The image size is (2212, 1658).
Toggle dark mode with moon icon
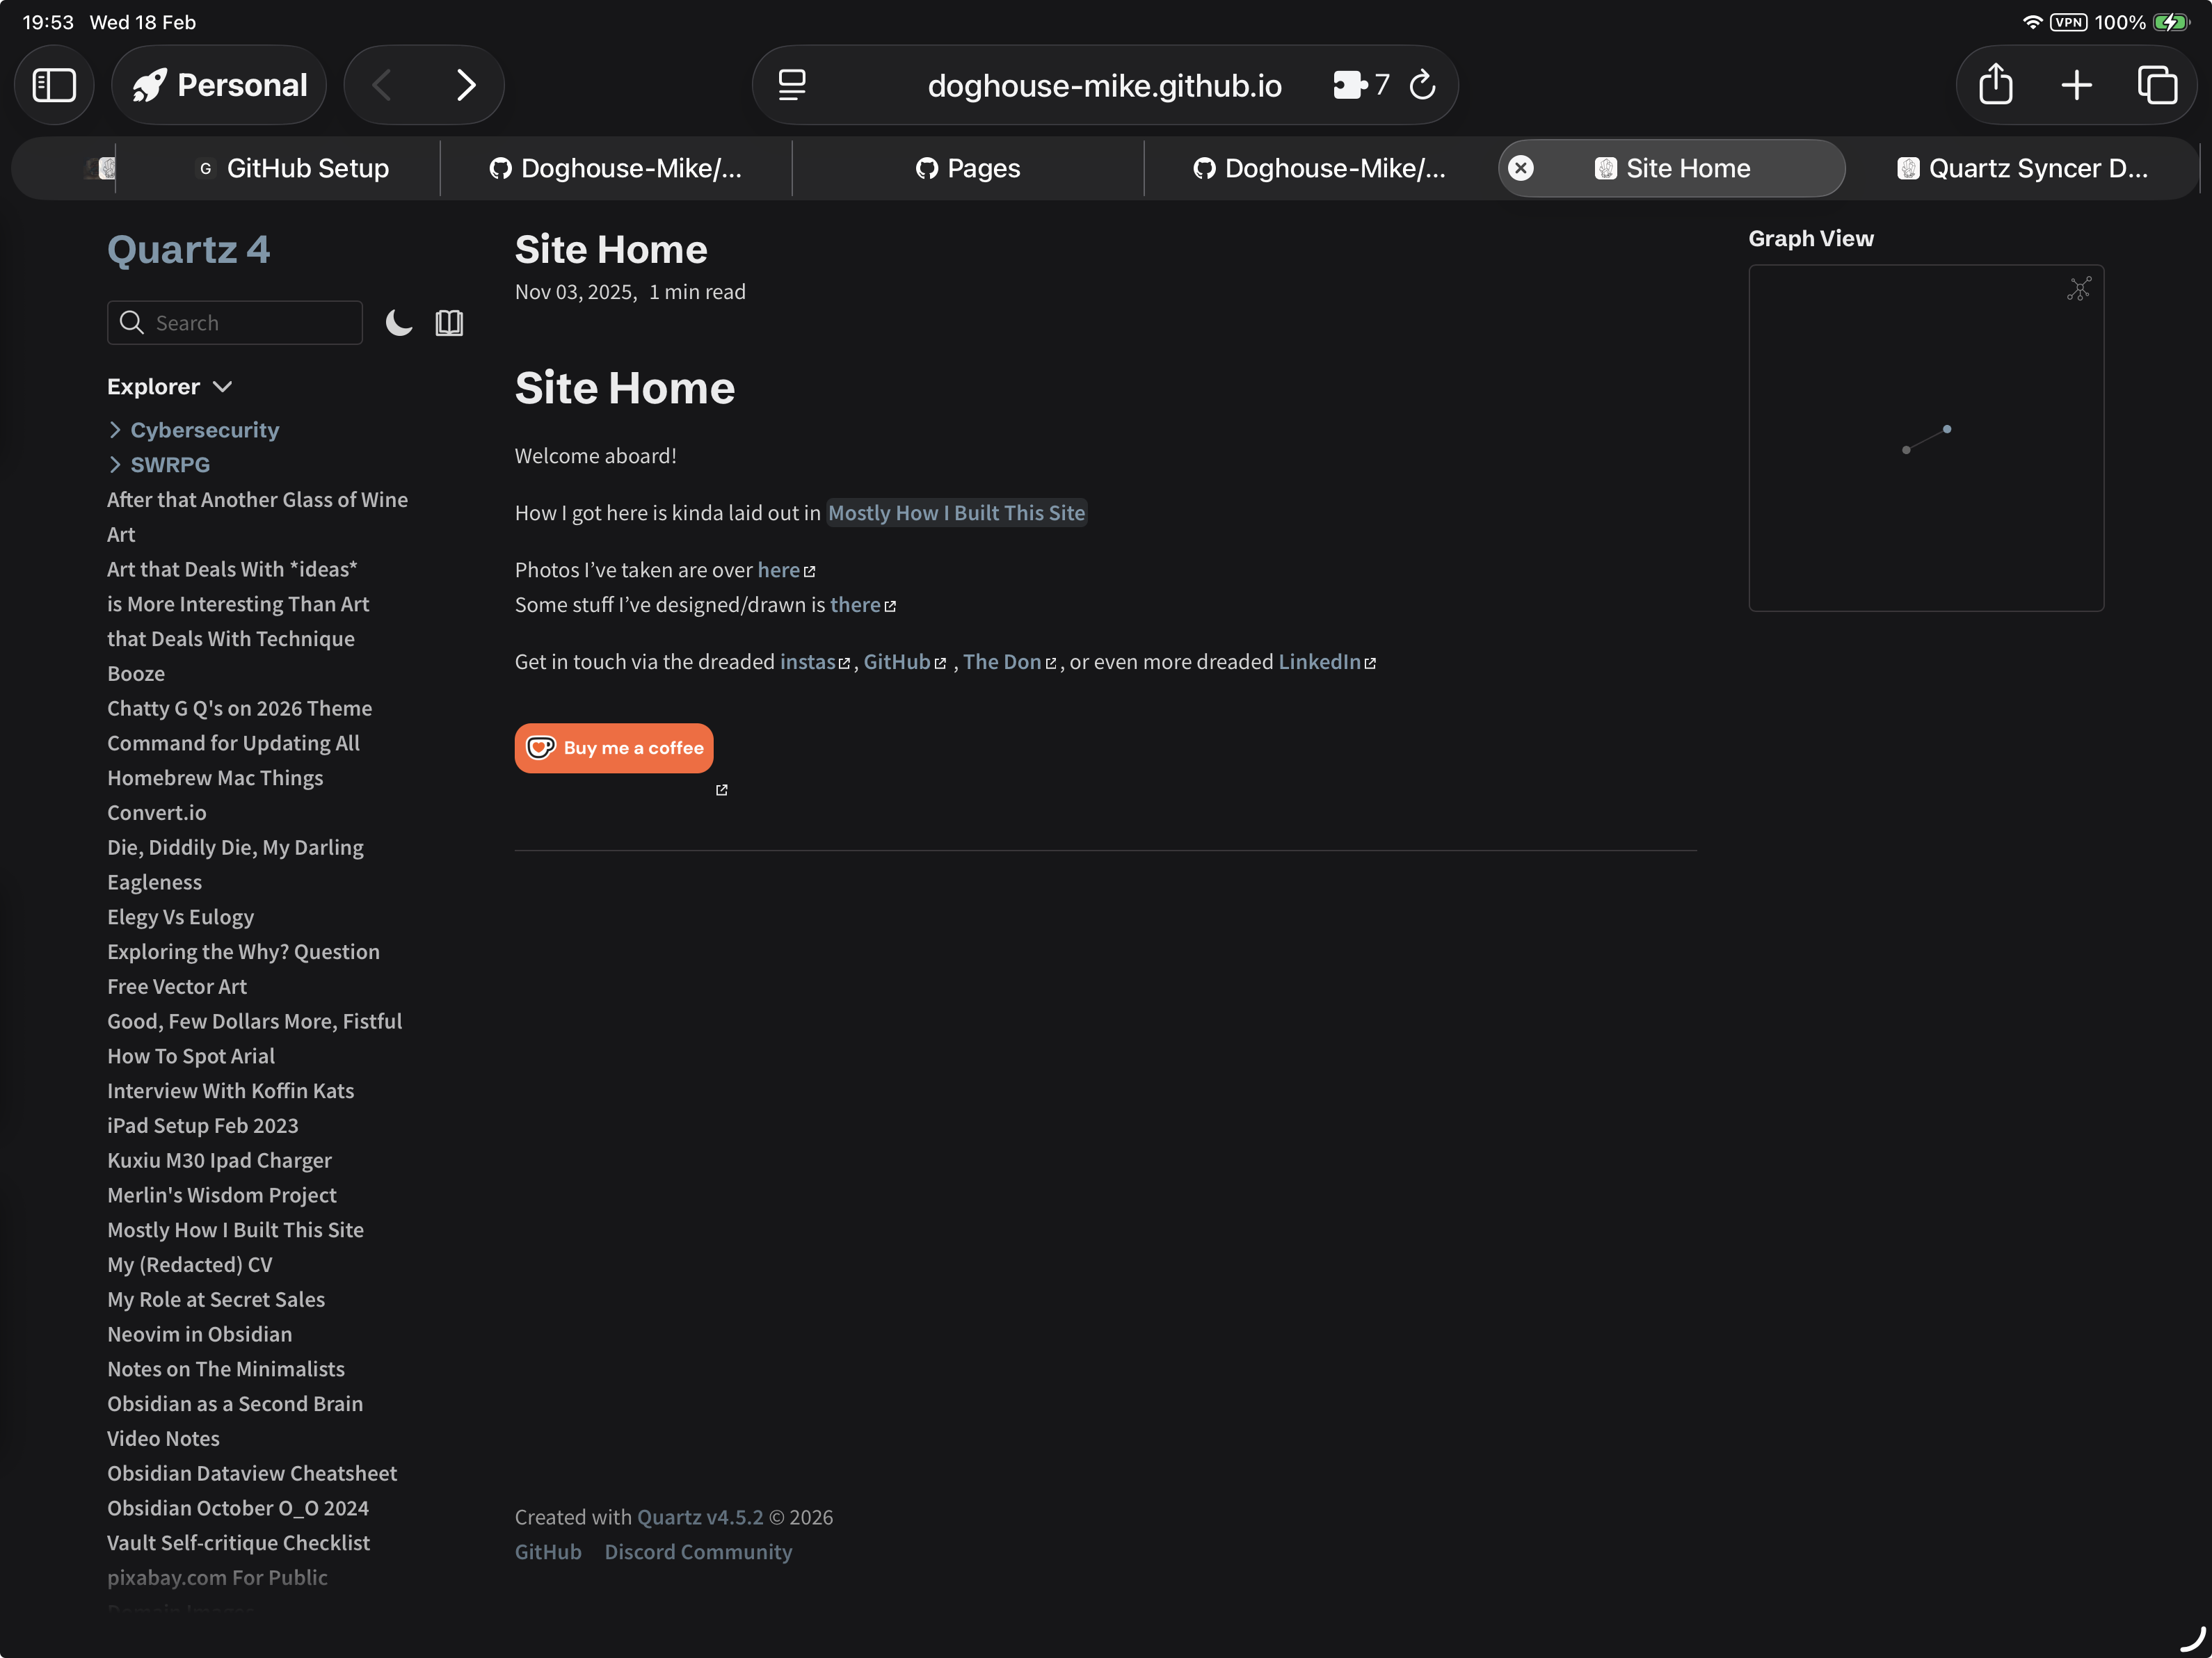[399, 323]
